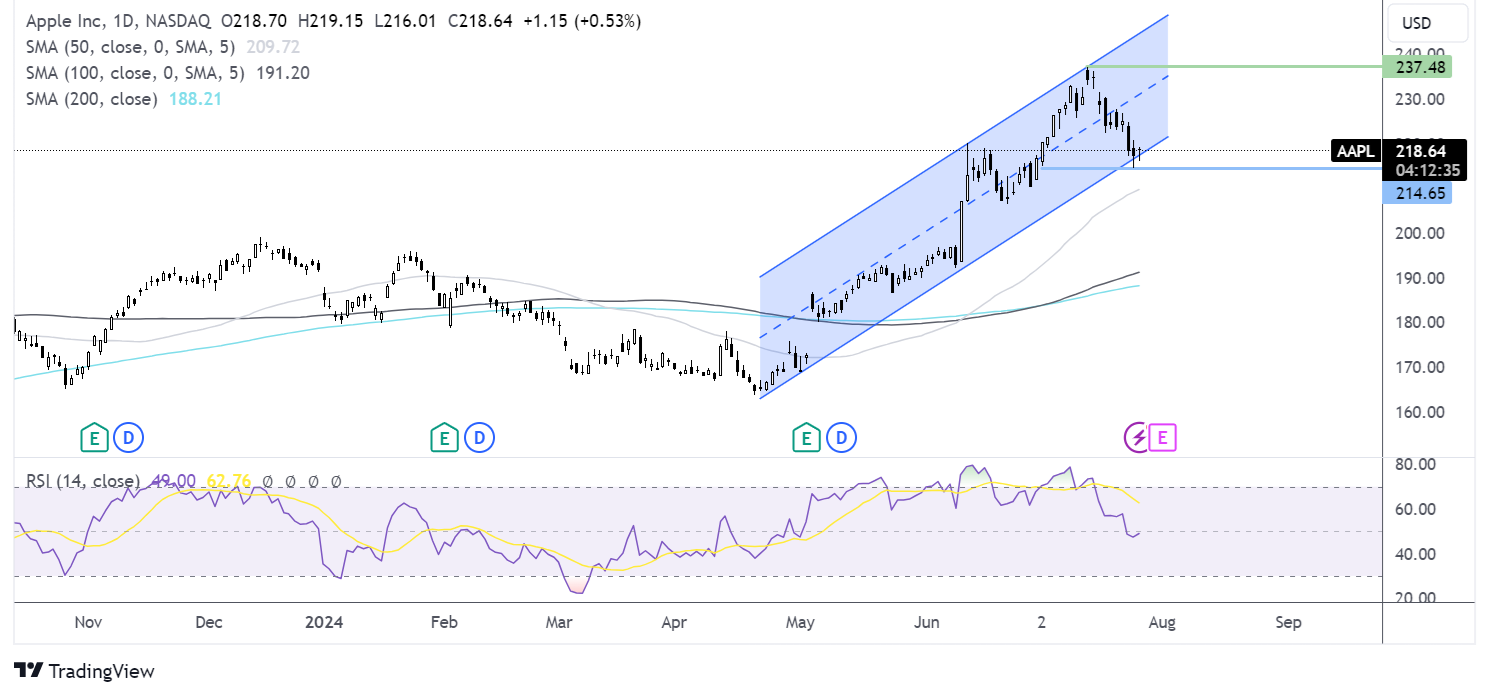Click the SMA 200 value 188.21
1490x697 pixels.
tap(194, 99)
